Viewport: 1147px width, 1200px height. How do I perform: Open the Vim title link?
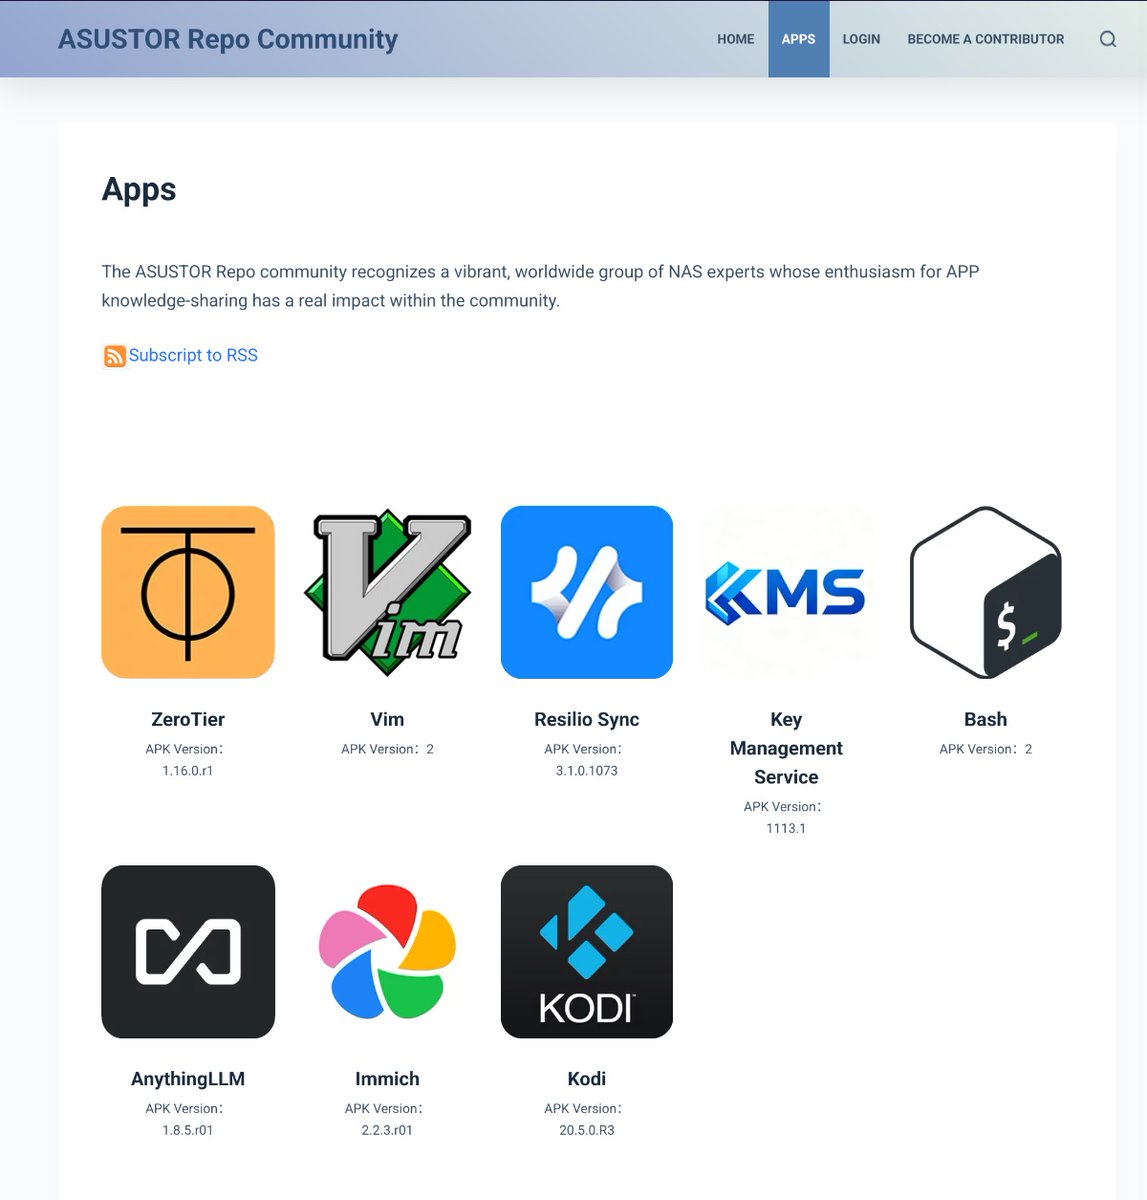387,719
